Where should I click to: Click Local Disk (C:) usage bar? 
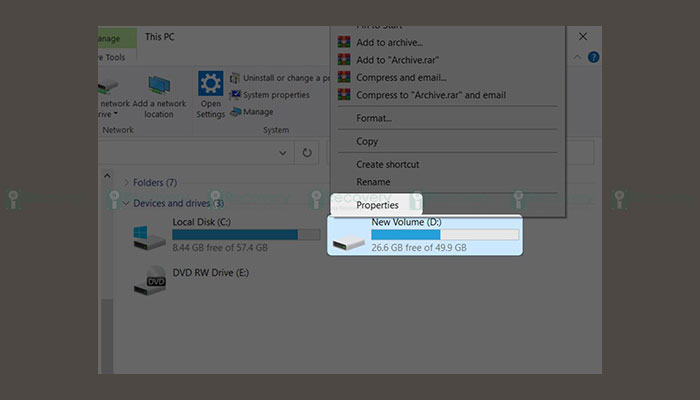(246, 235)
